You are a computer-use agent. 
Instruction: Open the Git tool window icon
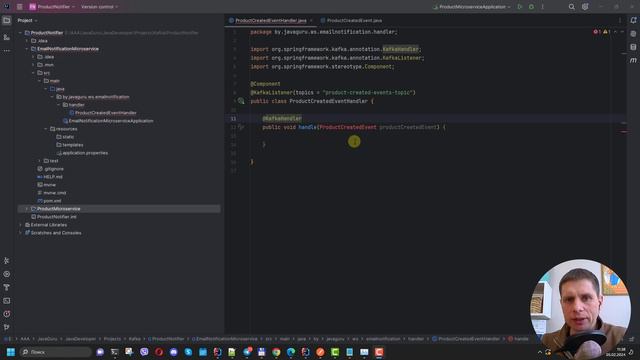point(7,327)
